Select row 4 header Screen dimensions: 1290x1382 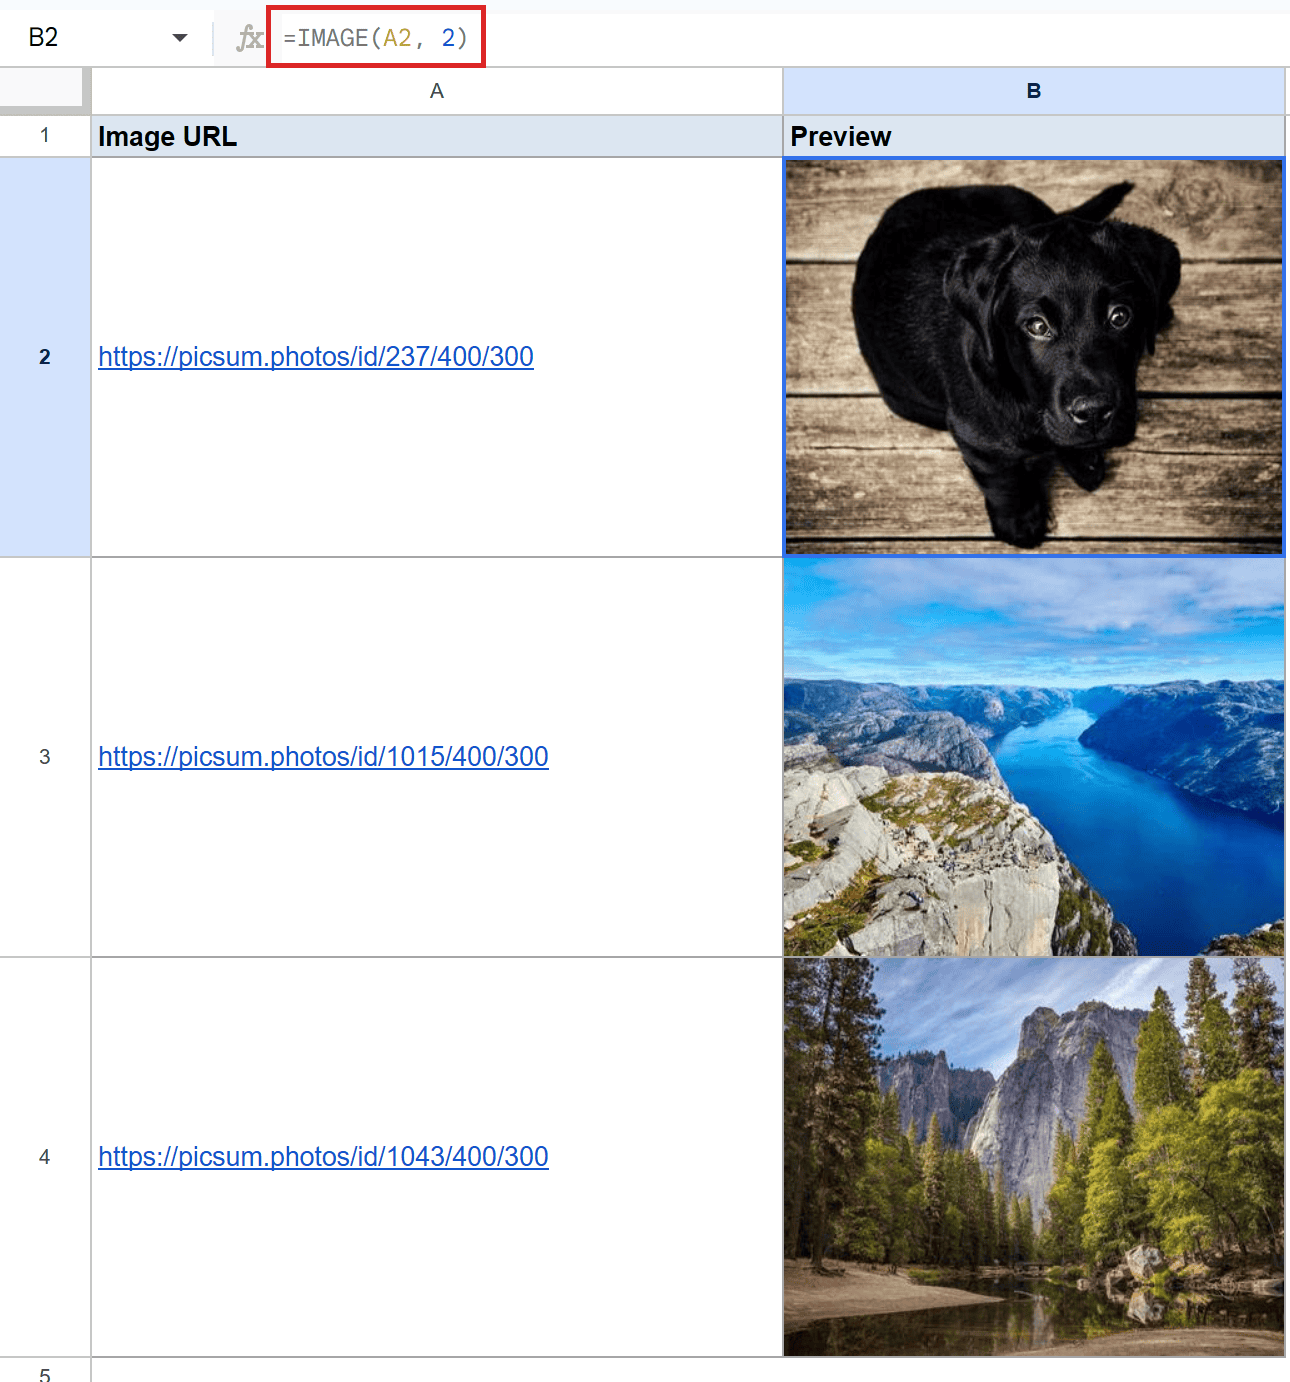point(45,1157)
